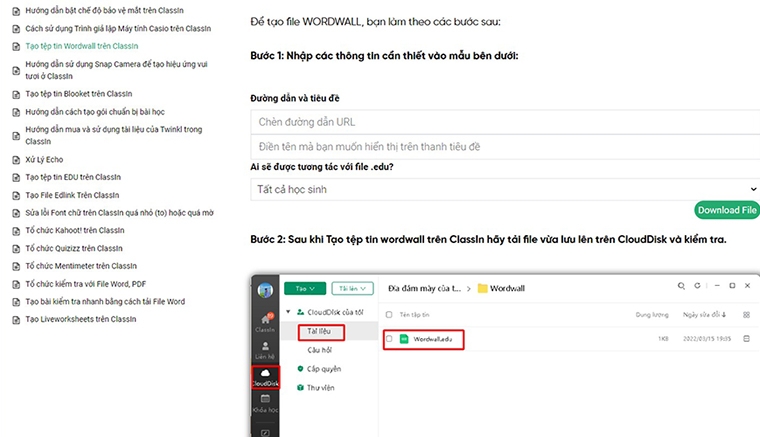Open 'Tạo File Edlink Trên ClassIn'
This screenshot has height=437, width=760.
pyautogui.click(x=72, y=195)
